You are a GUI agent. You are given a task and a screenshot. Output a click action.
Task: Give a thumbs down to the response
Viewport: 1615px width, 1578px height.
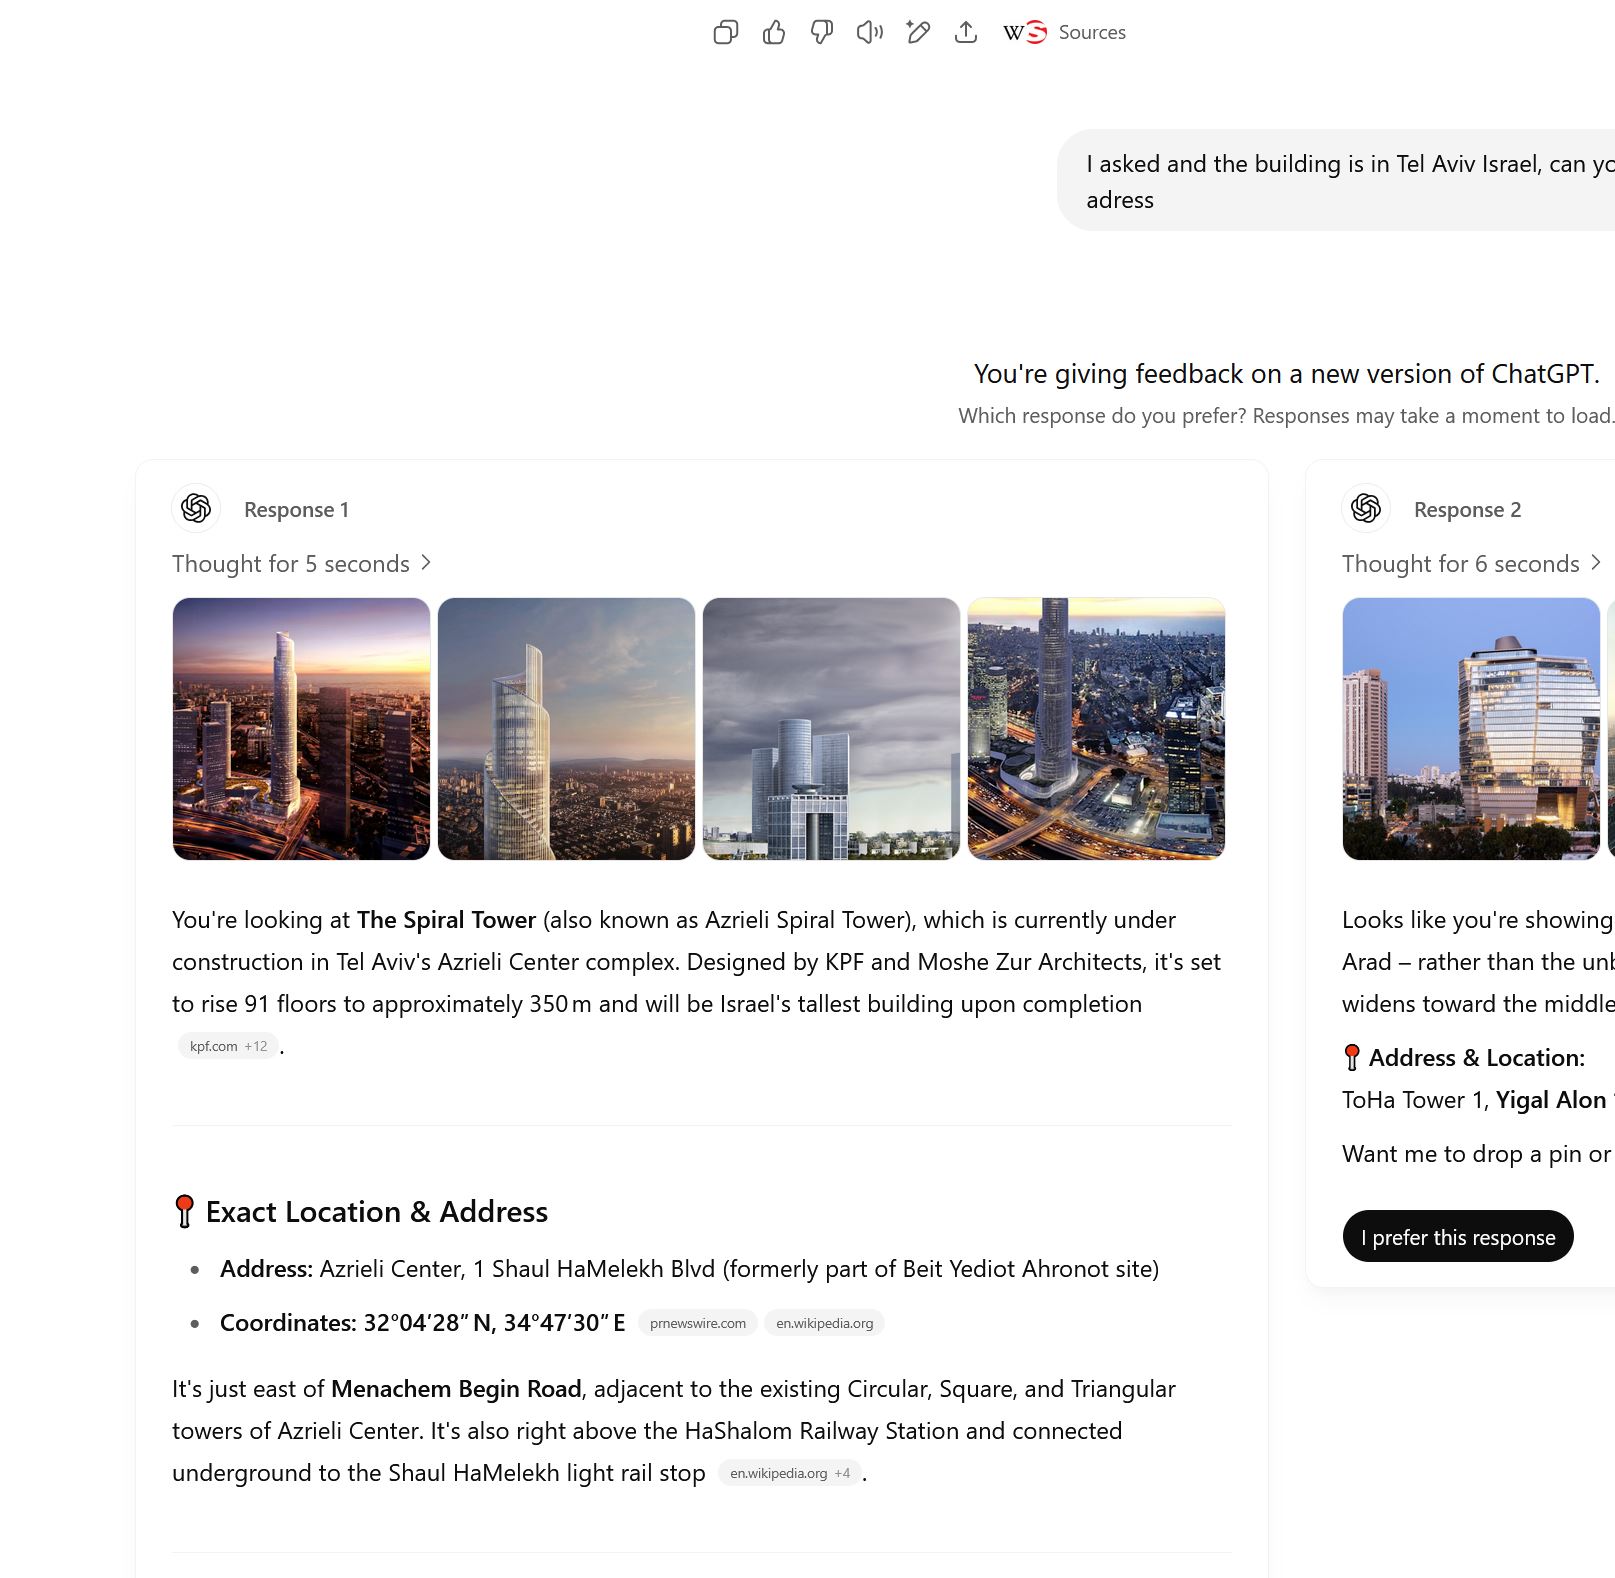[x=822, y=33]
